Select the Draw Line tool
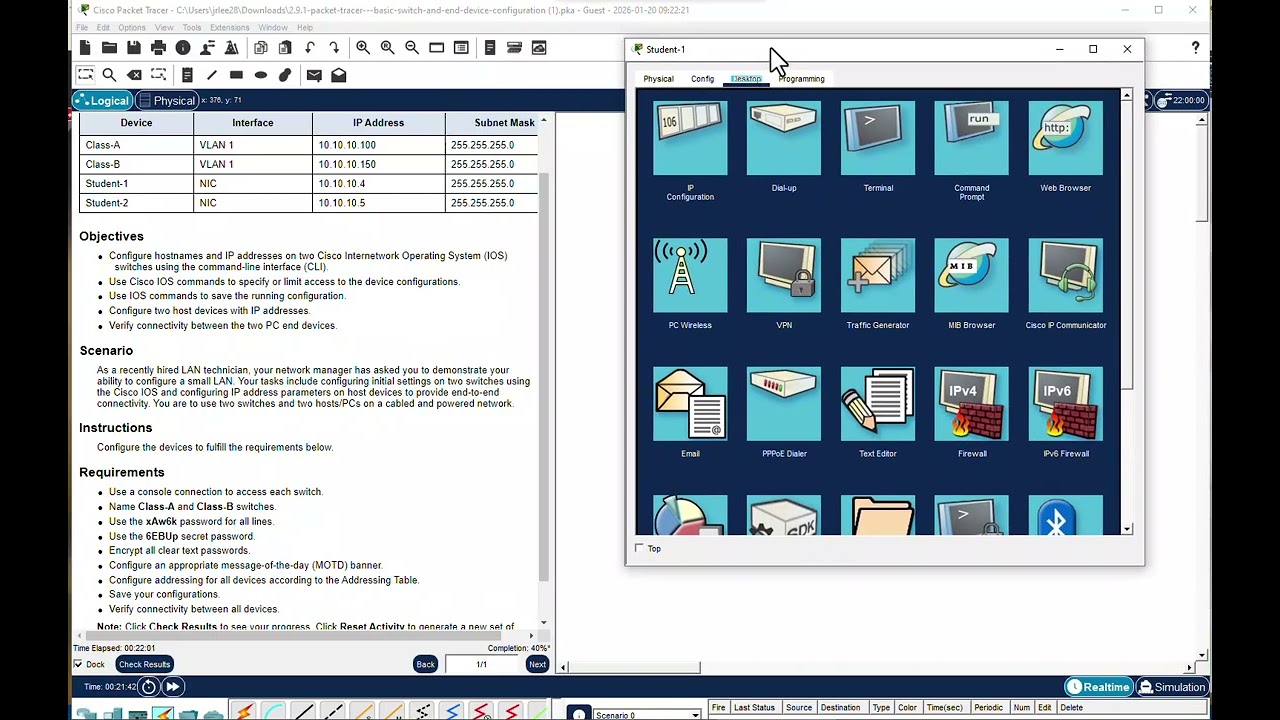Viewport: 1280px width, 720px height. coord(212,75)
